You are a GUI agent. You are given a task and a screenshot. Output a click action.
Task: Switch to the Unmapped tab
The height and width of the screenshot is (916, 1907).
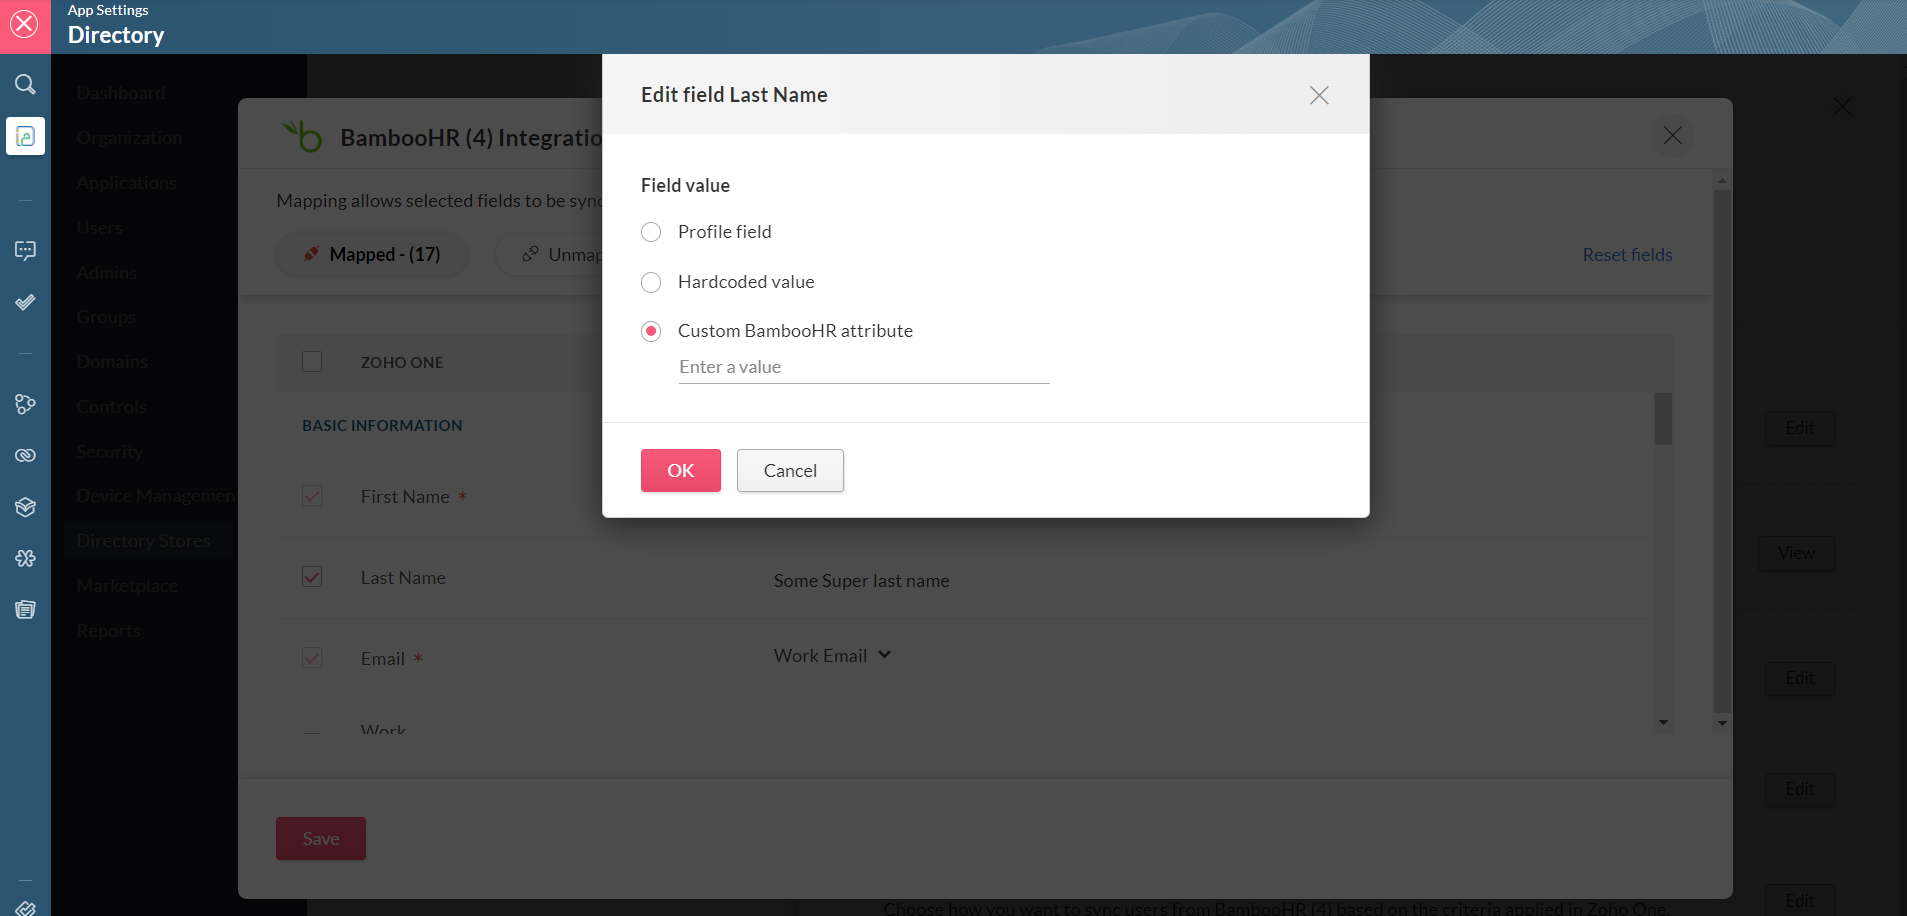[549, 255]
